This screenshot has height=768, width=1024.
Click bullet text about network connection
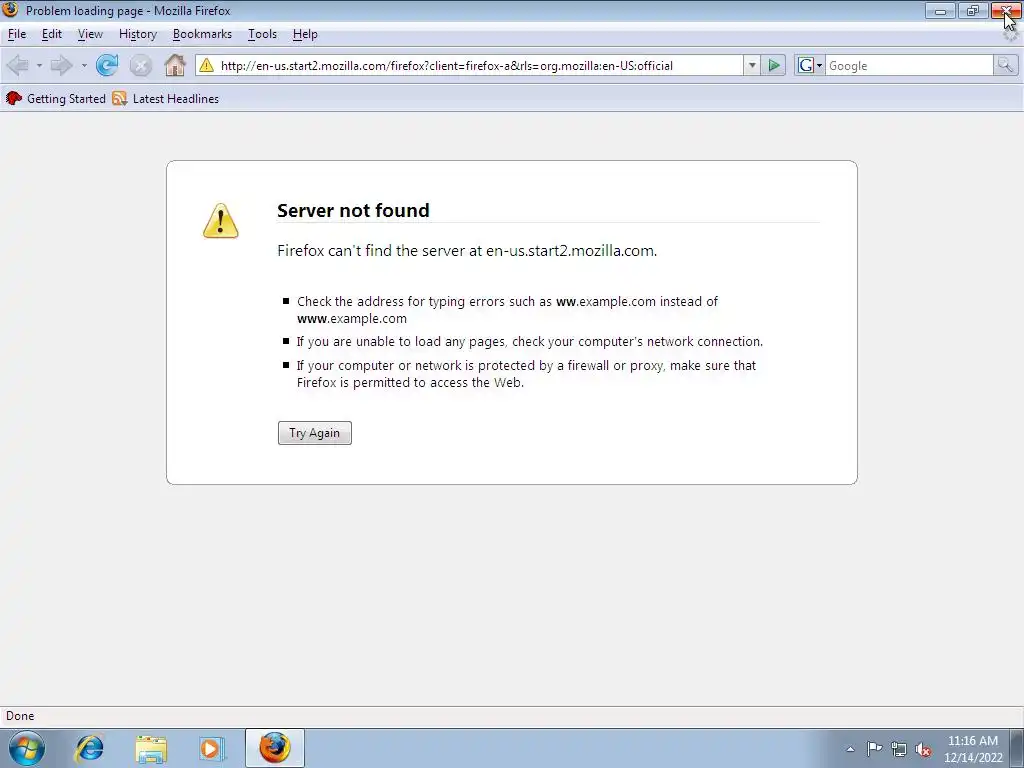[530, 342]
